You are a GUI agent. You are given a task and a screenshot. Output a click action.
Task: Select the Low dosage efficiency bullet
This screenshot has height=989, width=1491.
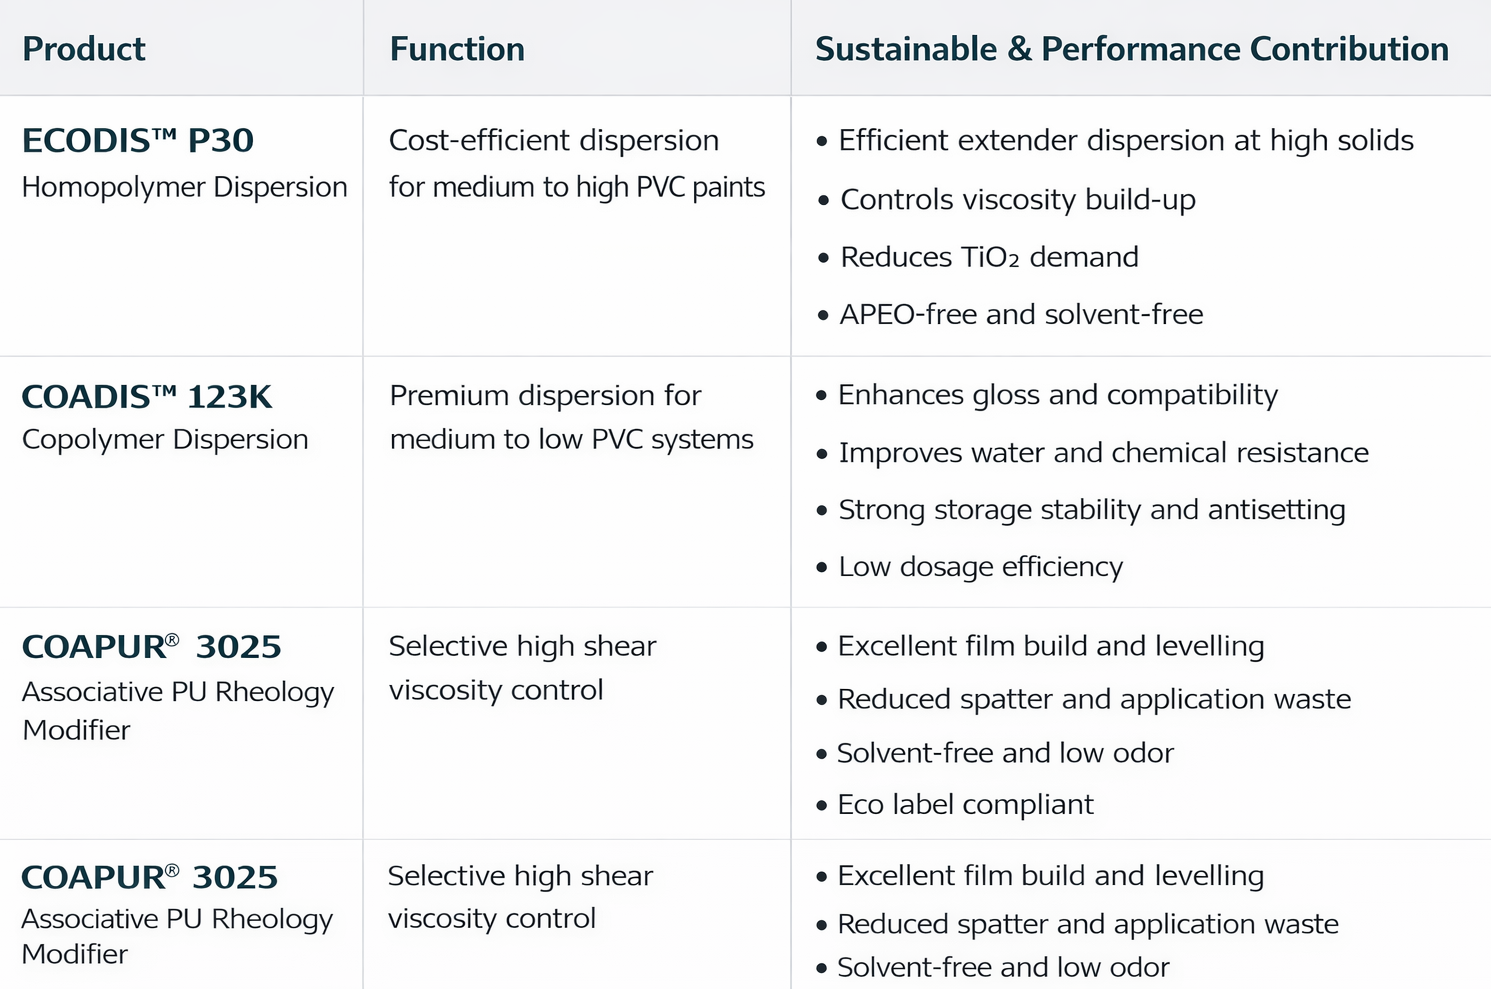(x=980, y=567)
